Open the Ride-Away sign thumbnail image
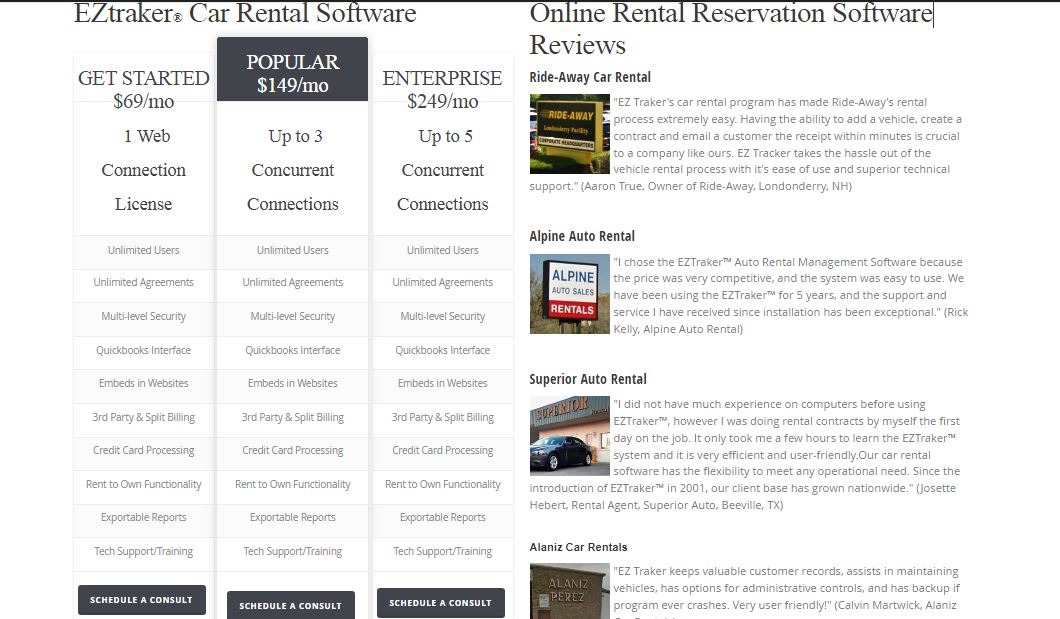The image size is (1060, 619). pos(569,134)
